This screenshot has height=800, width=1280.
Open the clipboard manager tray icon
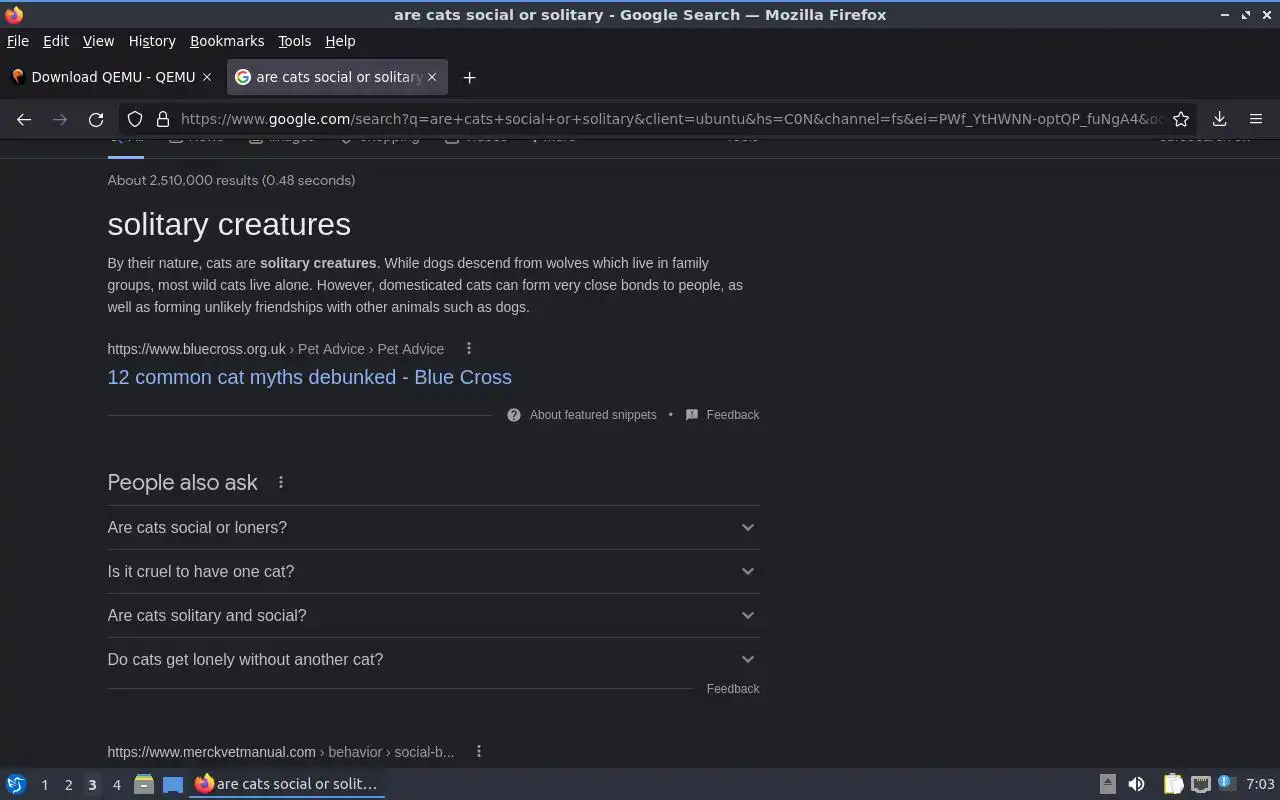[x=1173, y=784]
